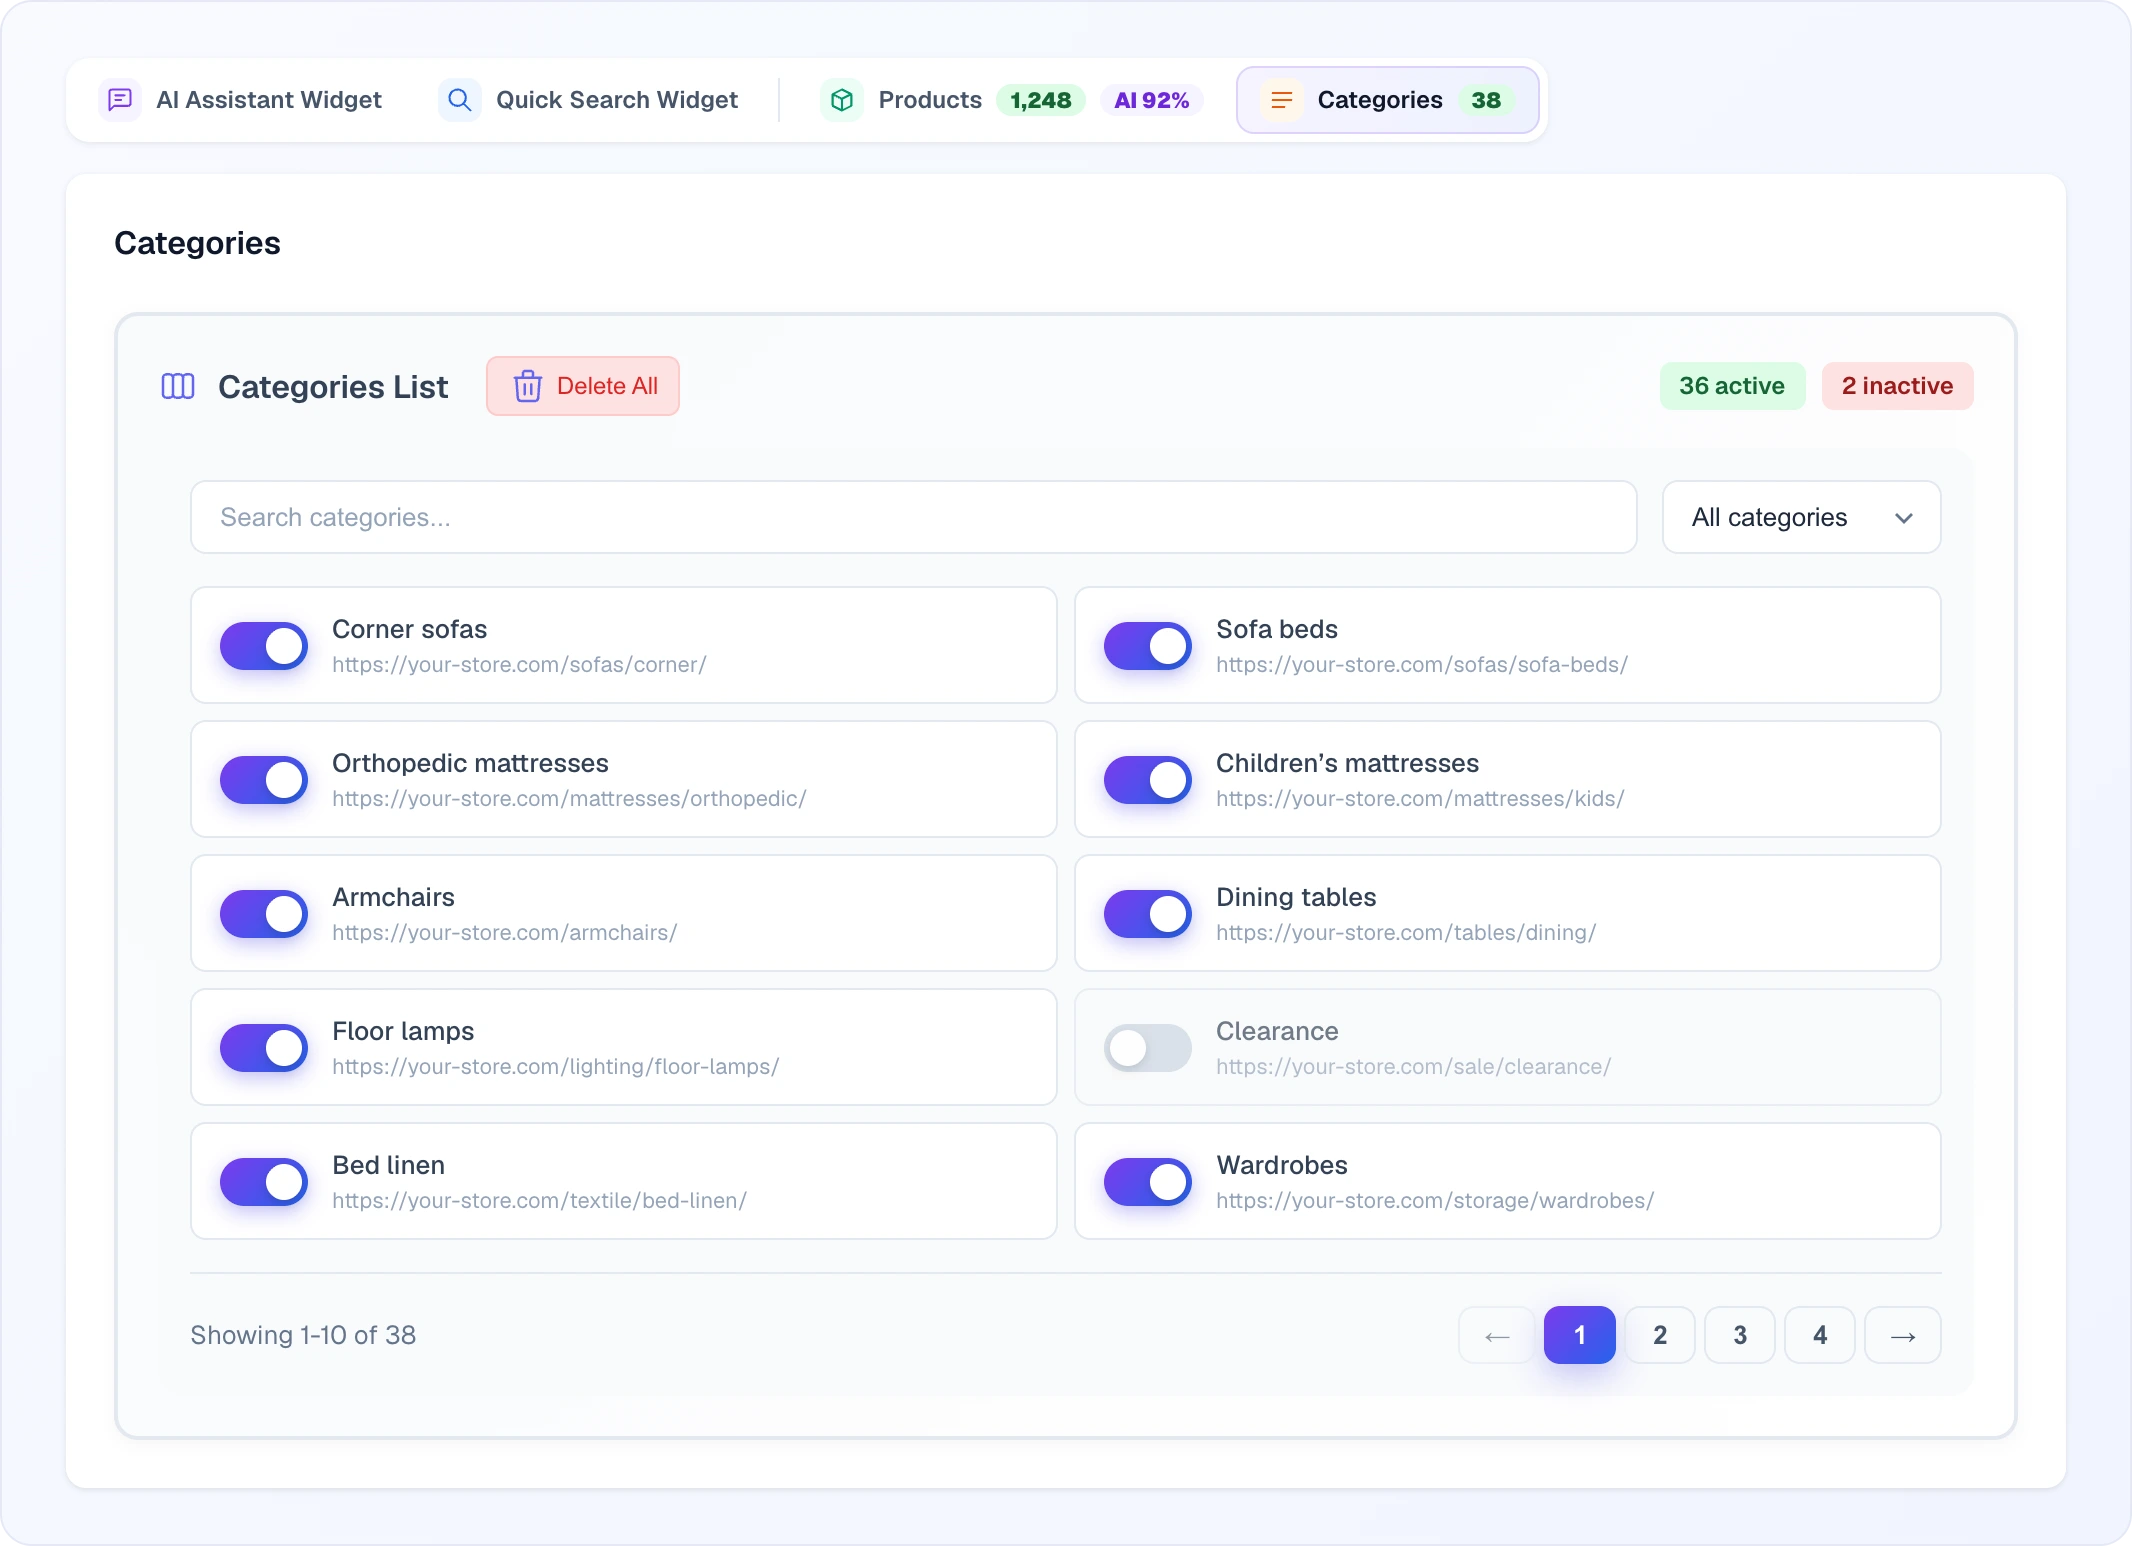This screenshot has height=1546, width=2132.
Task: Open the All categories dropdown
Action: tap(1802, 517)
